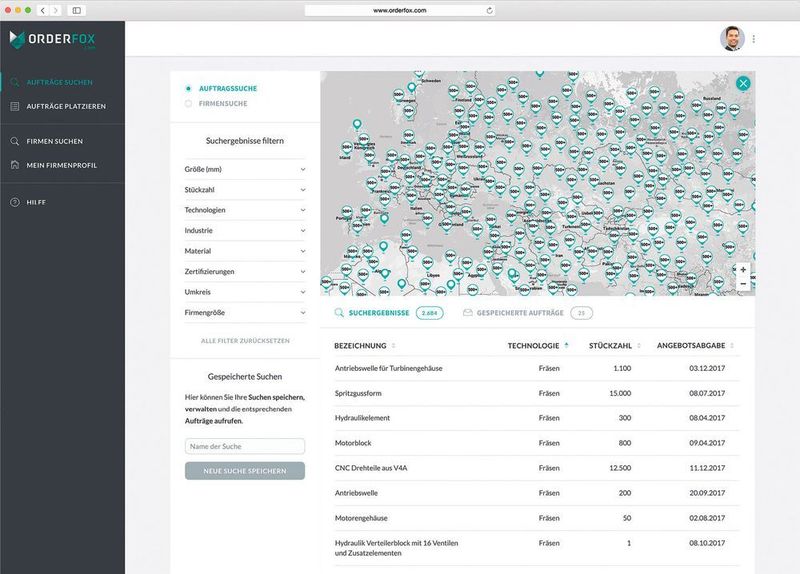800x574 pixels.
Task: Click the Name der Suche field
Action: click(245, 446)
